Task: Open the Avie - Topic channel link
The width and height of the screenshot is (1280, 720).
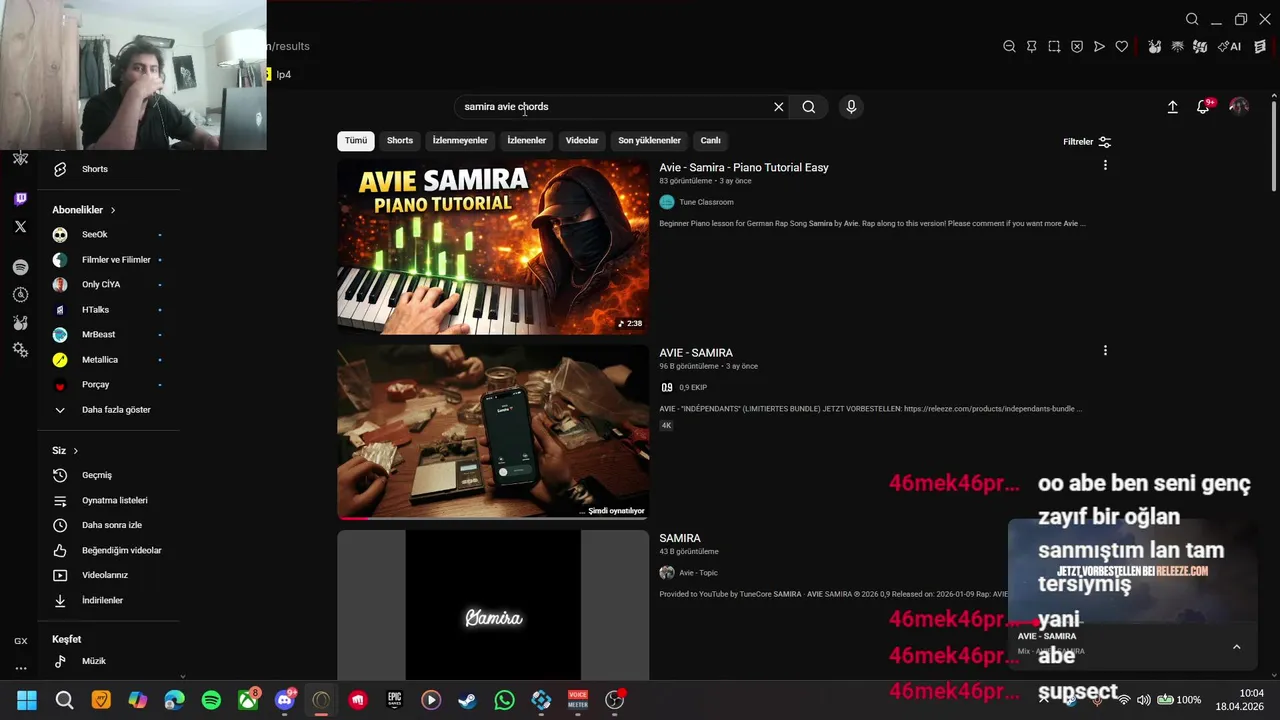Action: tap(698, 573)
